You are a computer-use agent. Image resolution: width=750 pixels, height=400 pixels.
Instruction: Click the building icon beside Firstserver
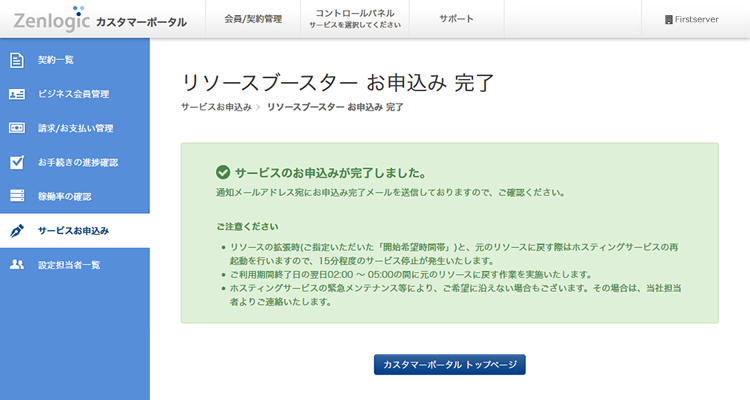[669, 20]
